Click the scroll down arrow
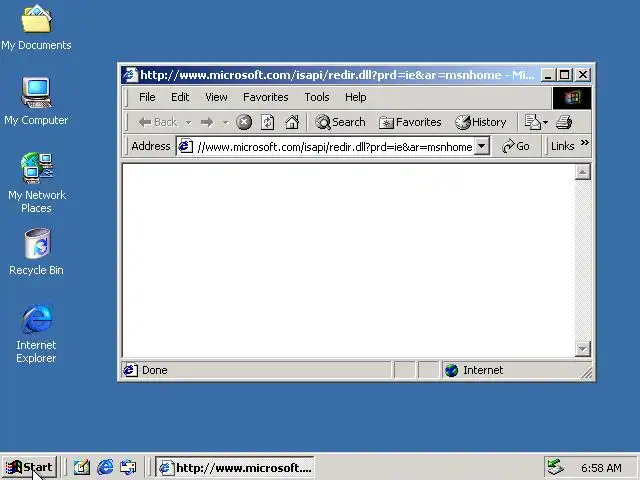 pyautogui.click(x=583, y=349)
